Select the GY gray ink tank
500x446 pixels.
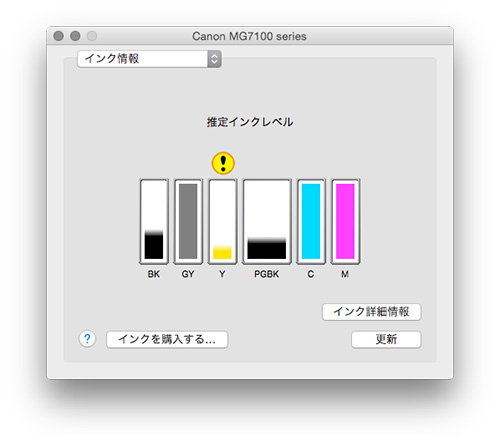coord(188,221)
